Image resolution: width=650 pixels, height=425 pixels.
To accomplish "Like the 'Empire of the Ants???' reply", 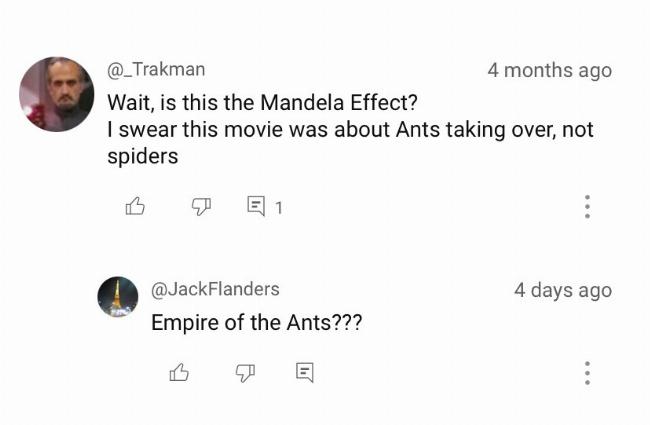I will click(x=179, y=372).
